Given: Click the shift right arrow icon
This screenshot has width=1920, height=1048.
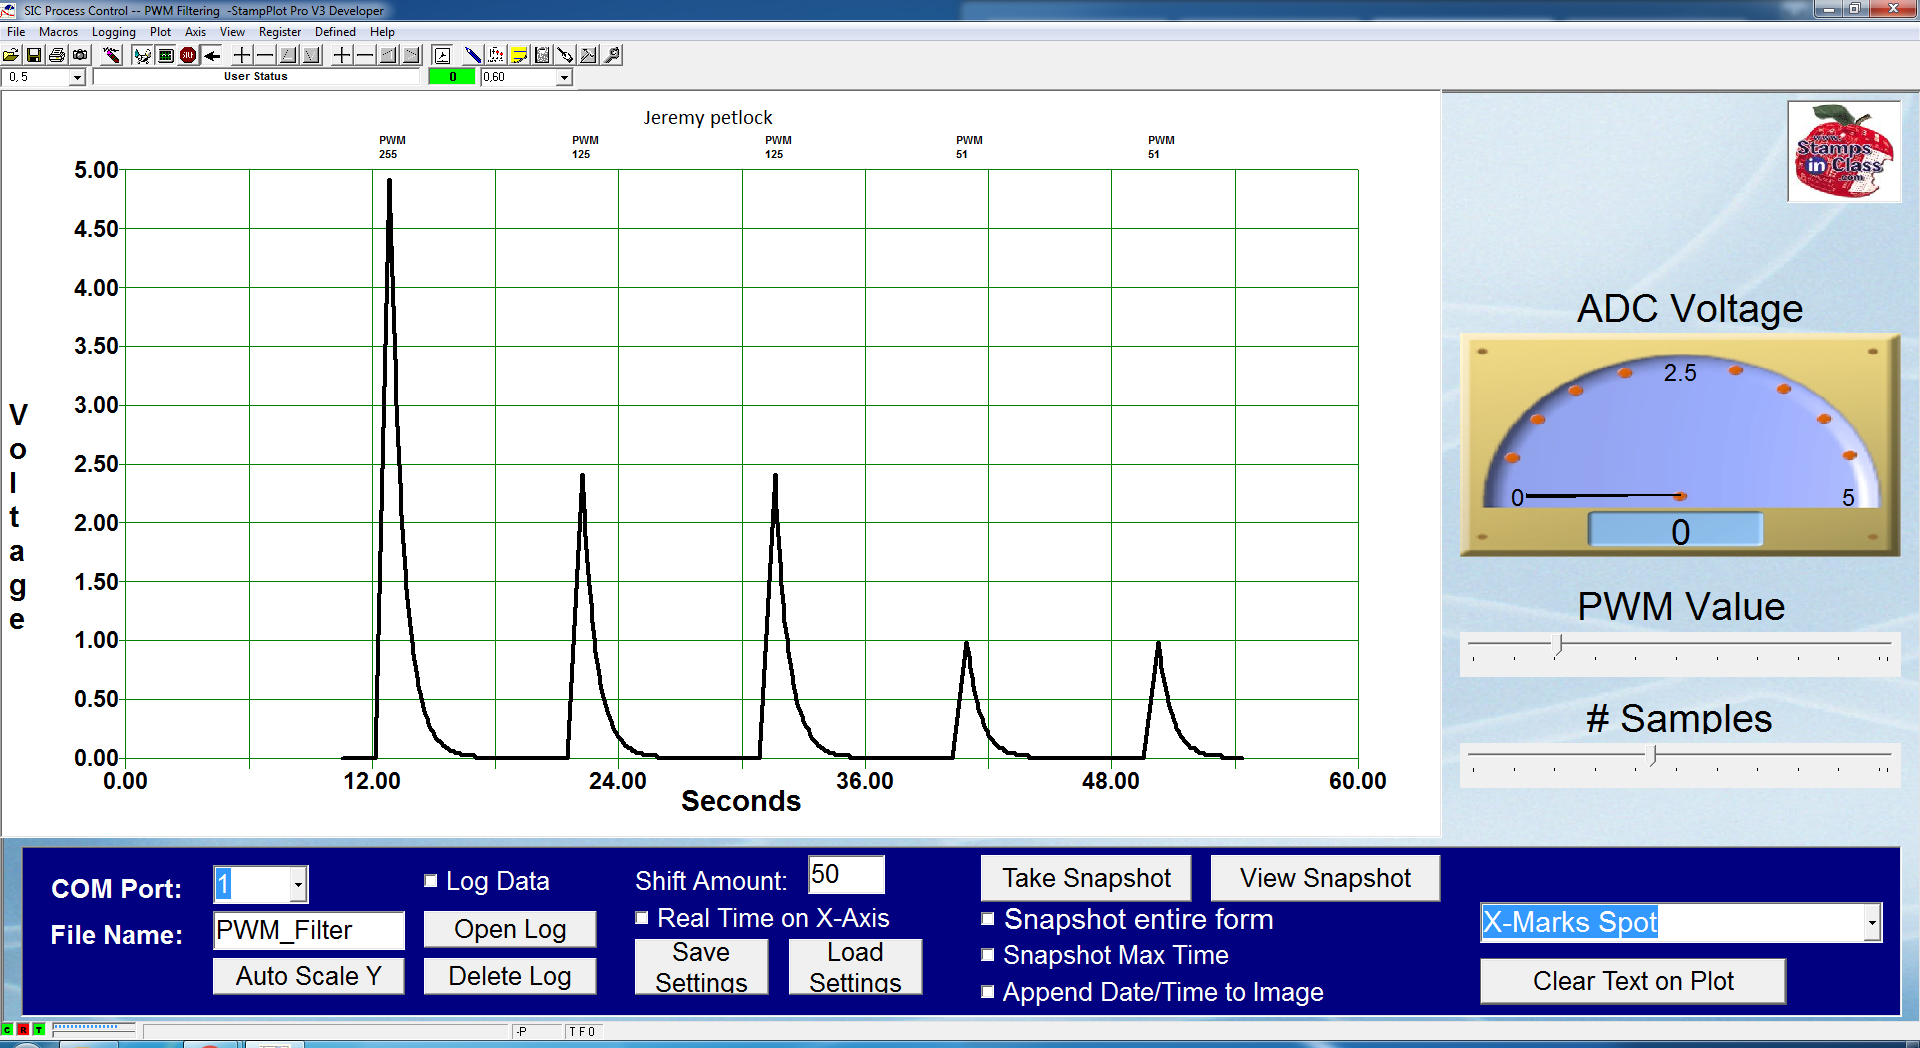Looking at the screenshot, I should (x=411, y=55).
